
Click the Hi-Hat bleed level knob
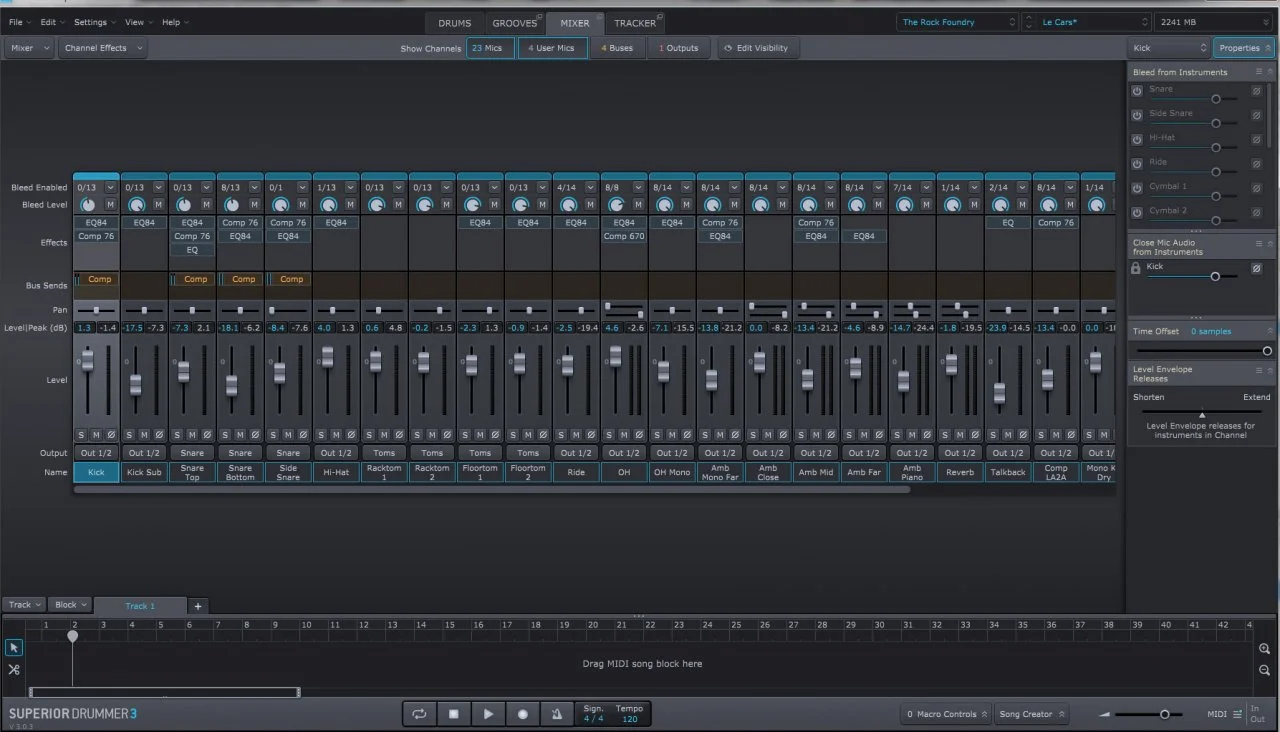(328, 204)
